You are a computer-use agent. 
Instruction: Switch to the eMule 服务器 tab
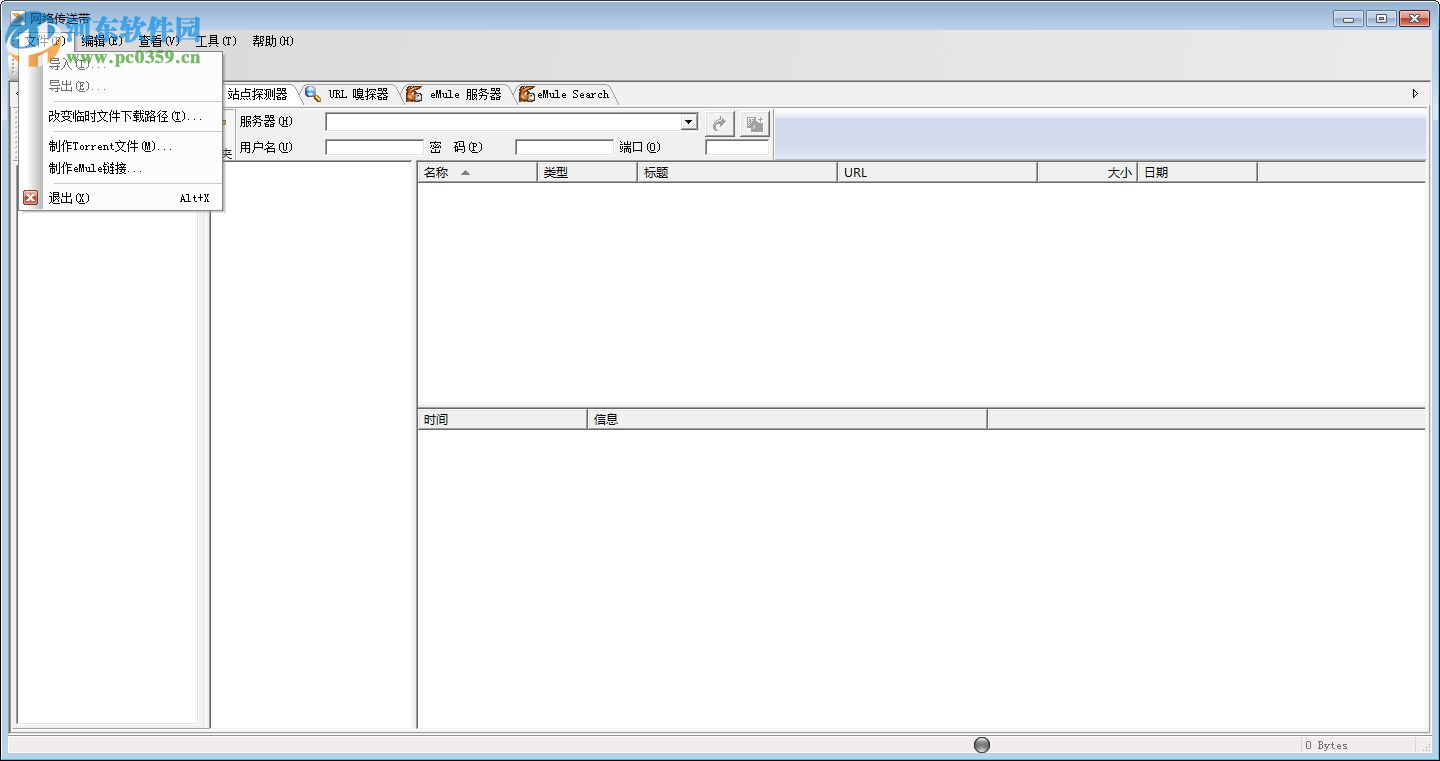tap(455, 94)
